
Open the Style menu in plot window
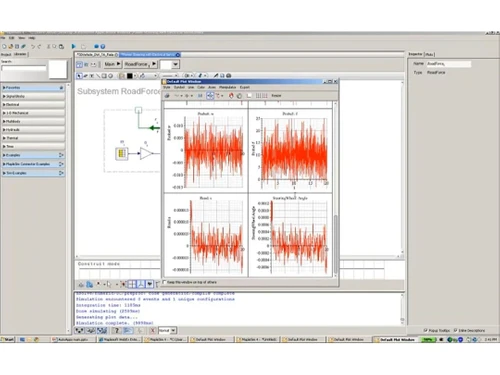[x=167, y=87]
